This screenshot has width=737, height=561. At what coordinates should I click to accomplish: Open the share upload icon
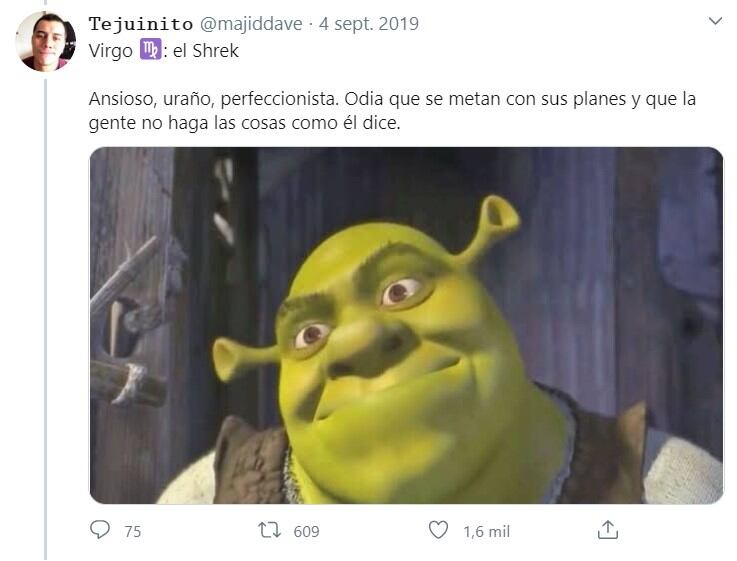tap(607, 530)
